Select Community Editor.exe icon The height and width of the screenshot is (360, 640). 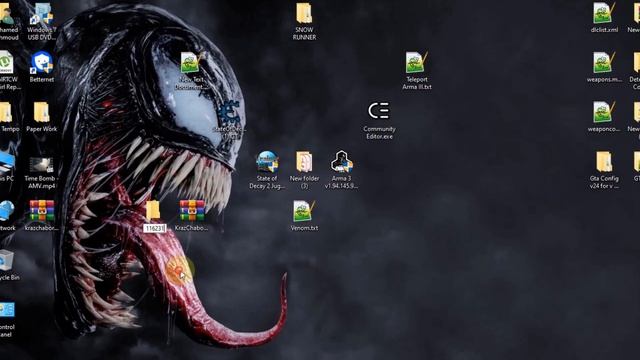coord(379,111)
